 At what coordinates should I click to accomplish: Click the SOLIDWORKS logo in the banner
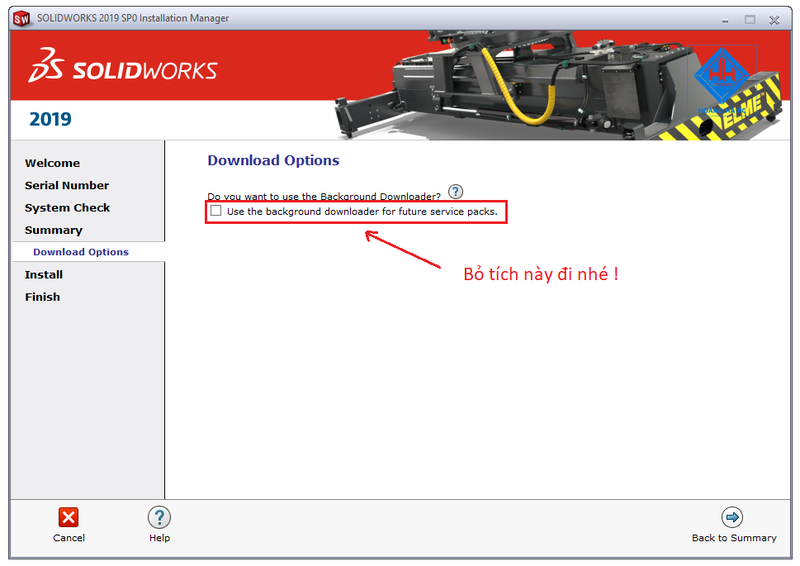coord(123,65)
